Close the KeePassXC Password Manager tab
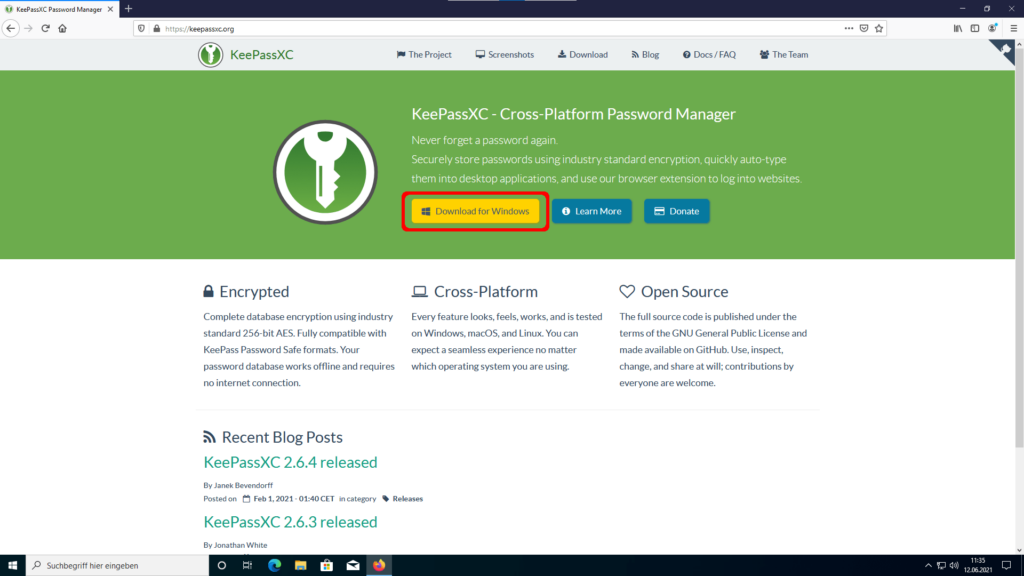Viewport: 1024px width, 576px height. pos(110,9)
